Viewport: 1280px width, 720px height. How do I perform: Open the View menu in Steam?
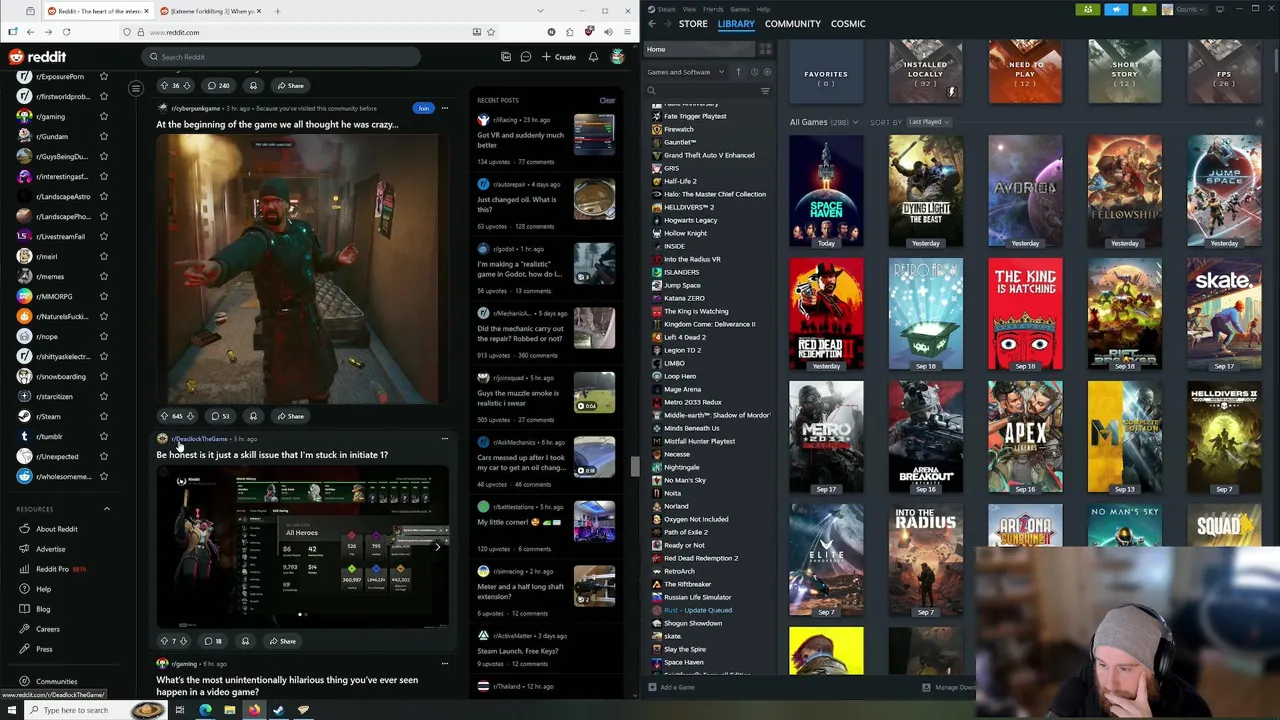point(689,9)
